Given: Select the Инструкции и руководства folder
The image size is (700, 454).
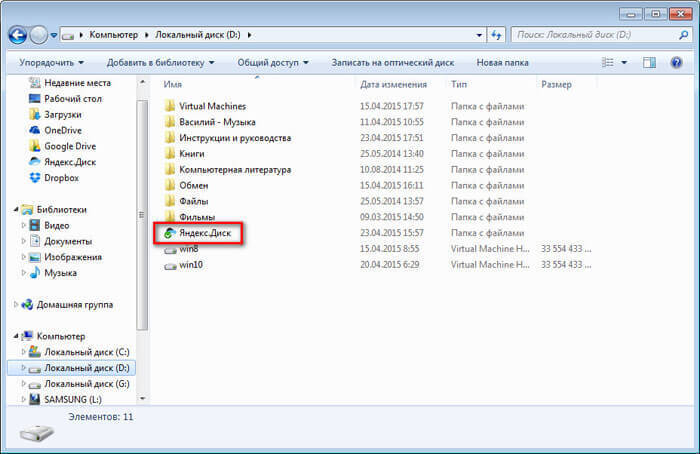Looking at the screenshot, I should pyautogui.click(x=228, y=138).
